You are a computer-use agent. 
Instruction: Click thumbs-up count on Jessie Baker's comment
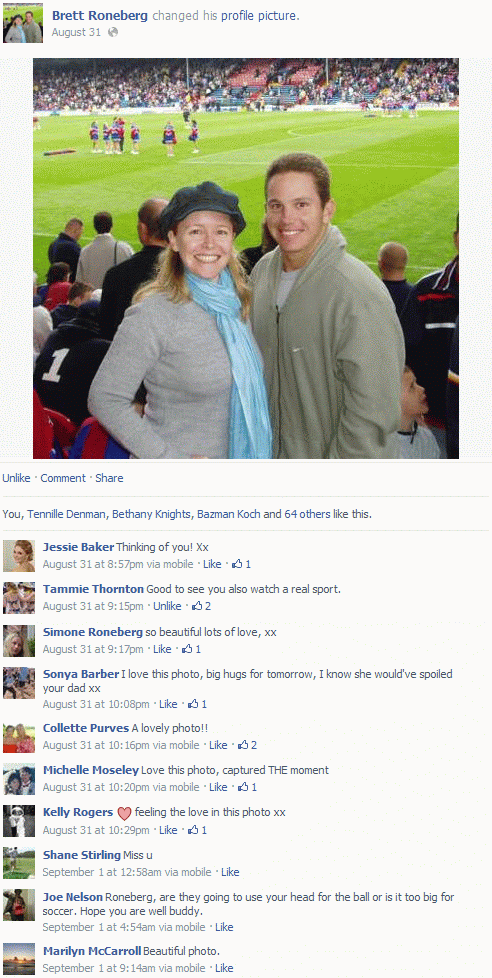pos(241,564)
